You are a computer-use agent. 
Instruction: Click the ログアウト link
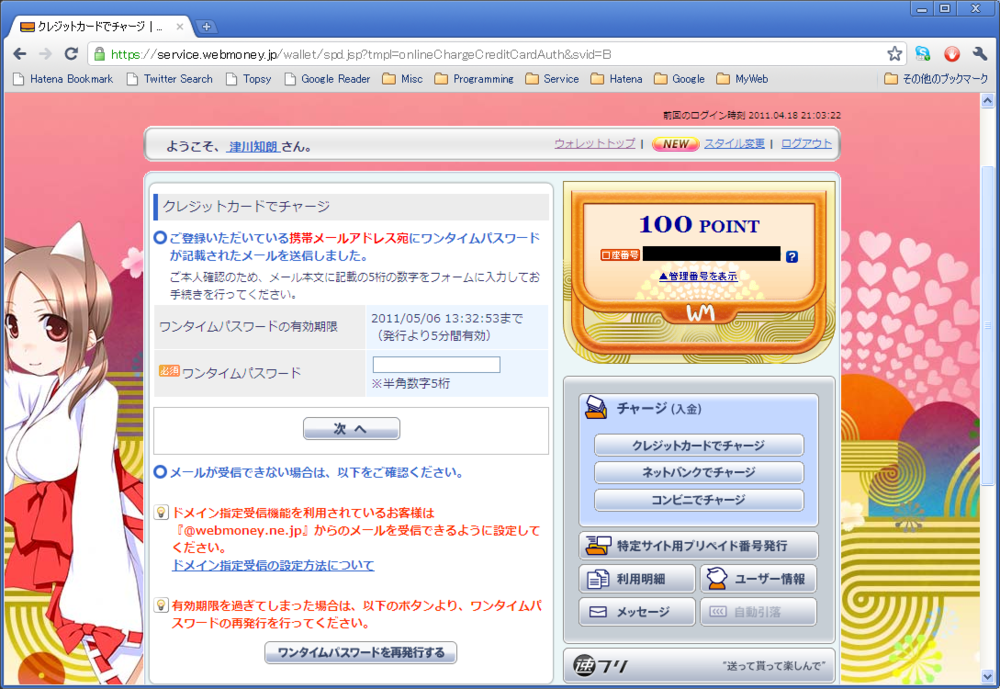806,144
